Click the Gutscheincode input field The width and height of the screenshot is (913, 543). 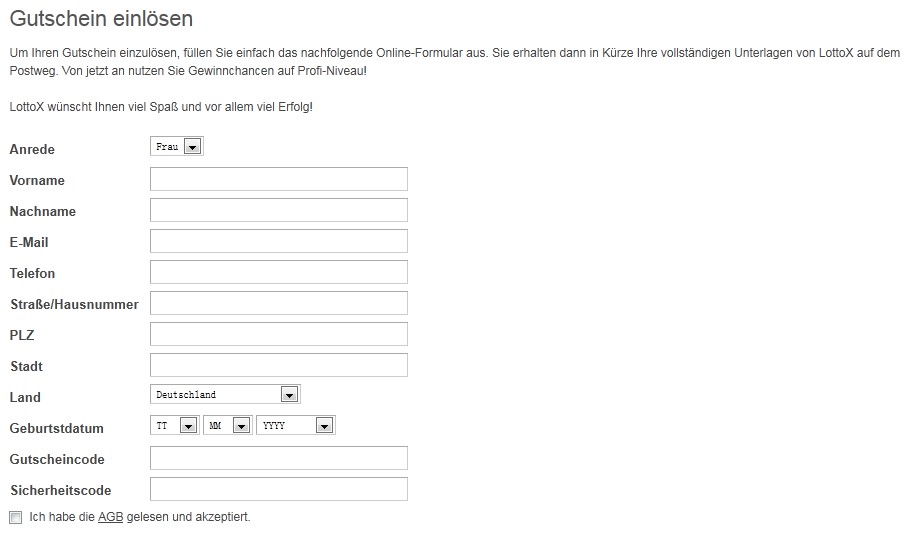pyautogui.click(x=279, y=458)
